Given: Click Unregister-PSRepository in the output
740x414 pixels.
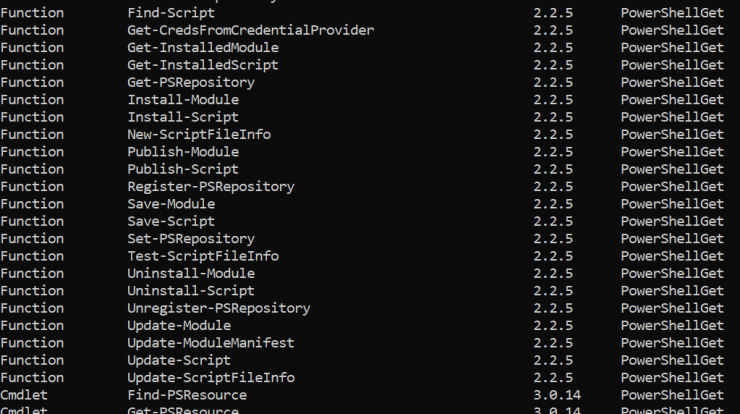Looking at the screenshot, I should 219,308.
